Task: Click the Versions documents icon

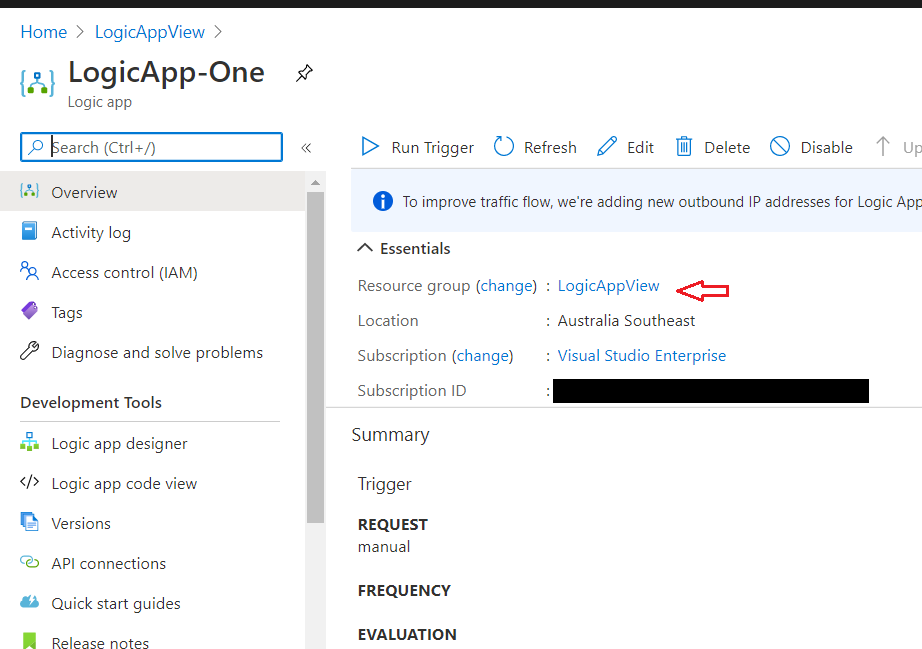Action: [29, 521]
